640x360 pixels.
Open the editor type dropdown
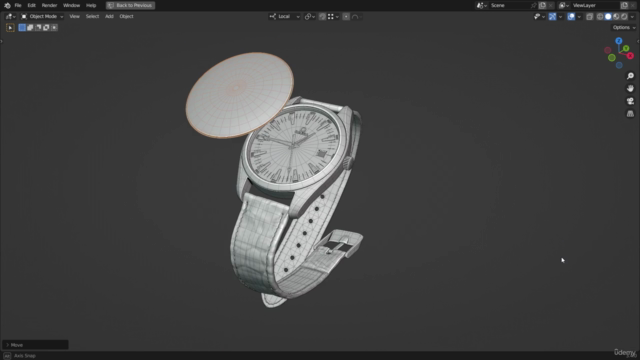(x=11, y=16)
